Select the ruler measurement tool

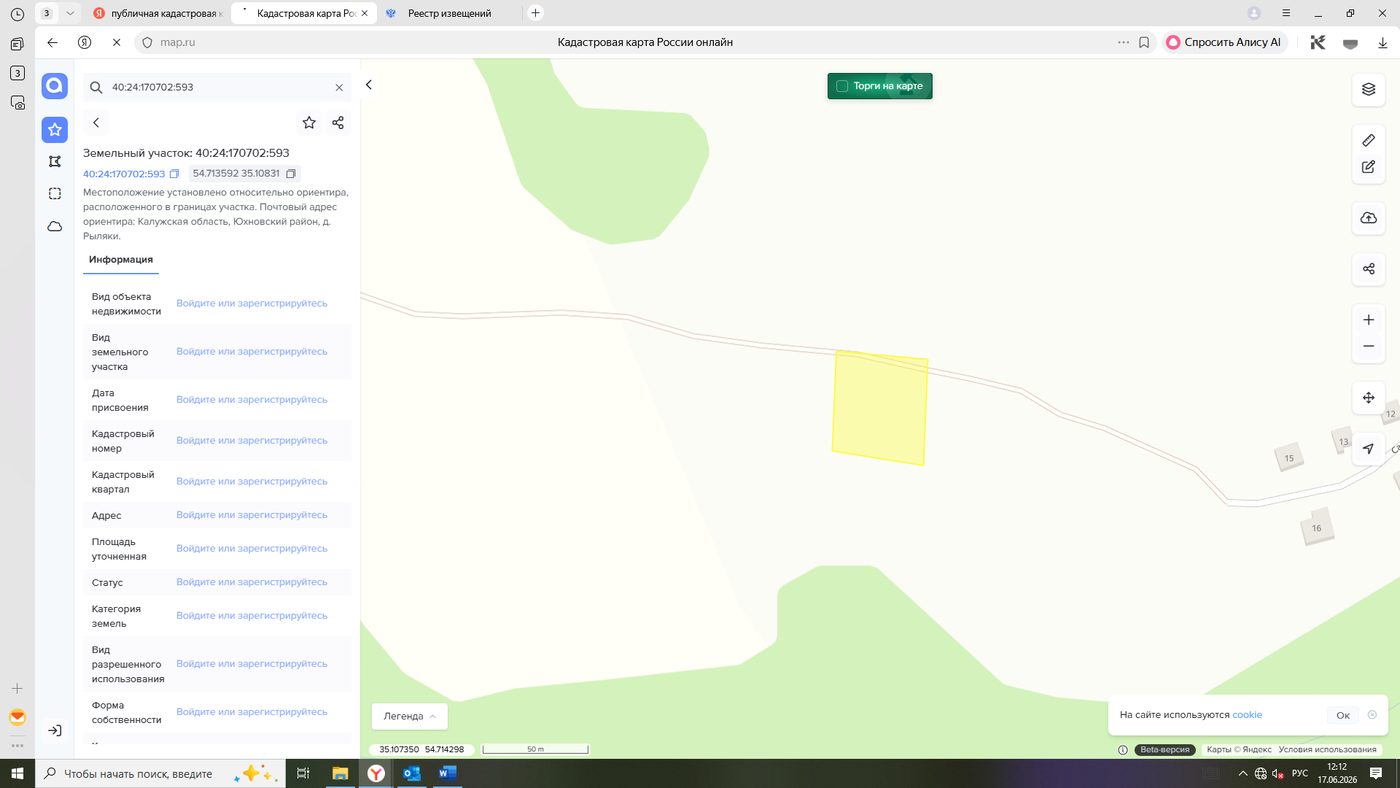[x=1368, y=140]
